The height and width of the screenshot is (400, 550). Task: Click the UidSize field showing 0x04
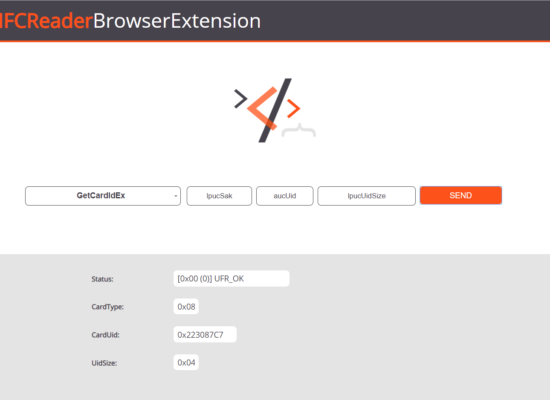tap(186, 362)
